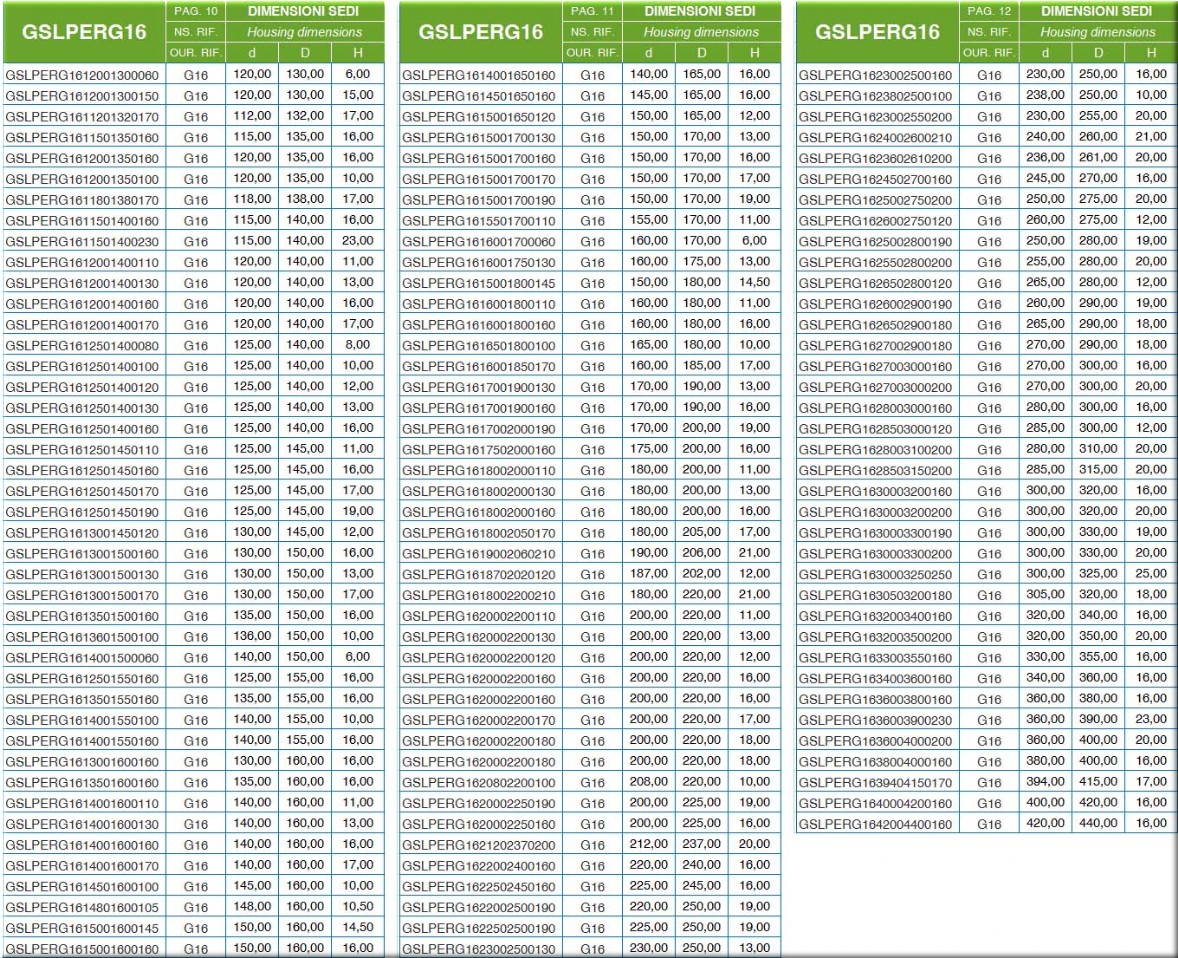1178x958 pixels.
Task: Click product code GSLPERG1612501450190
Action: coord(83,512)
